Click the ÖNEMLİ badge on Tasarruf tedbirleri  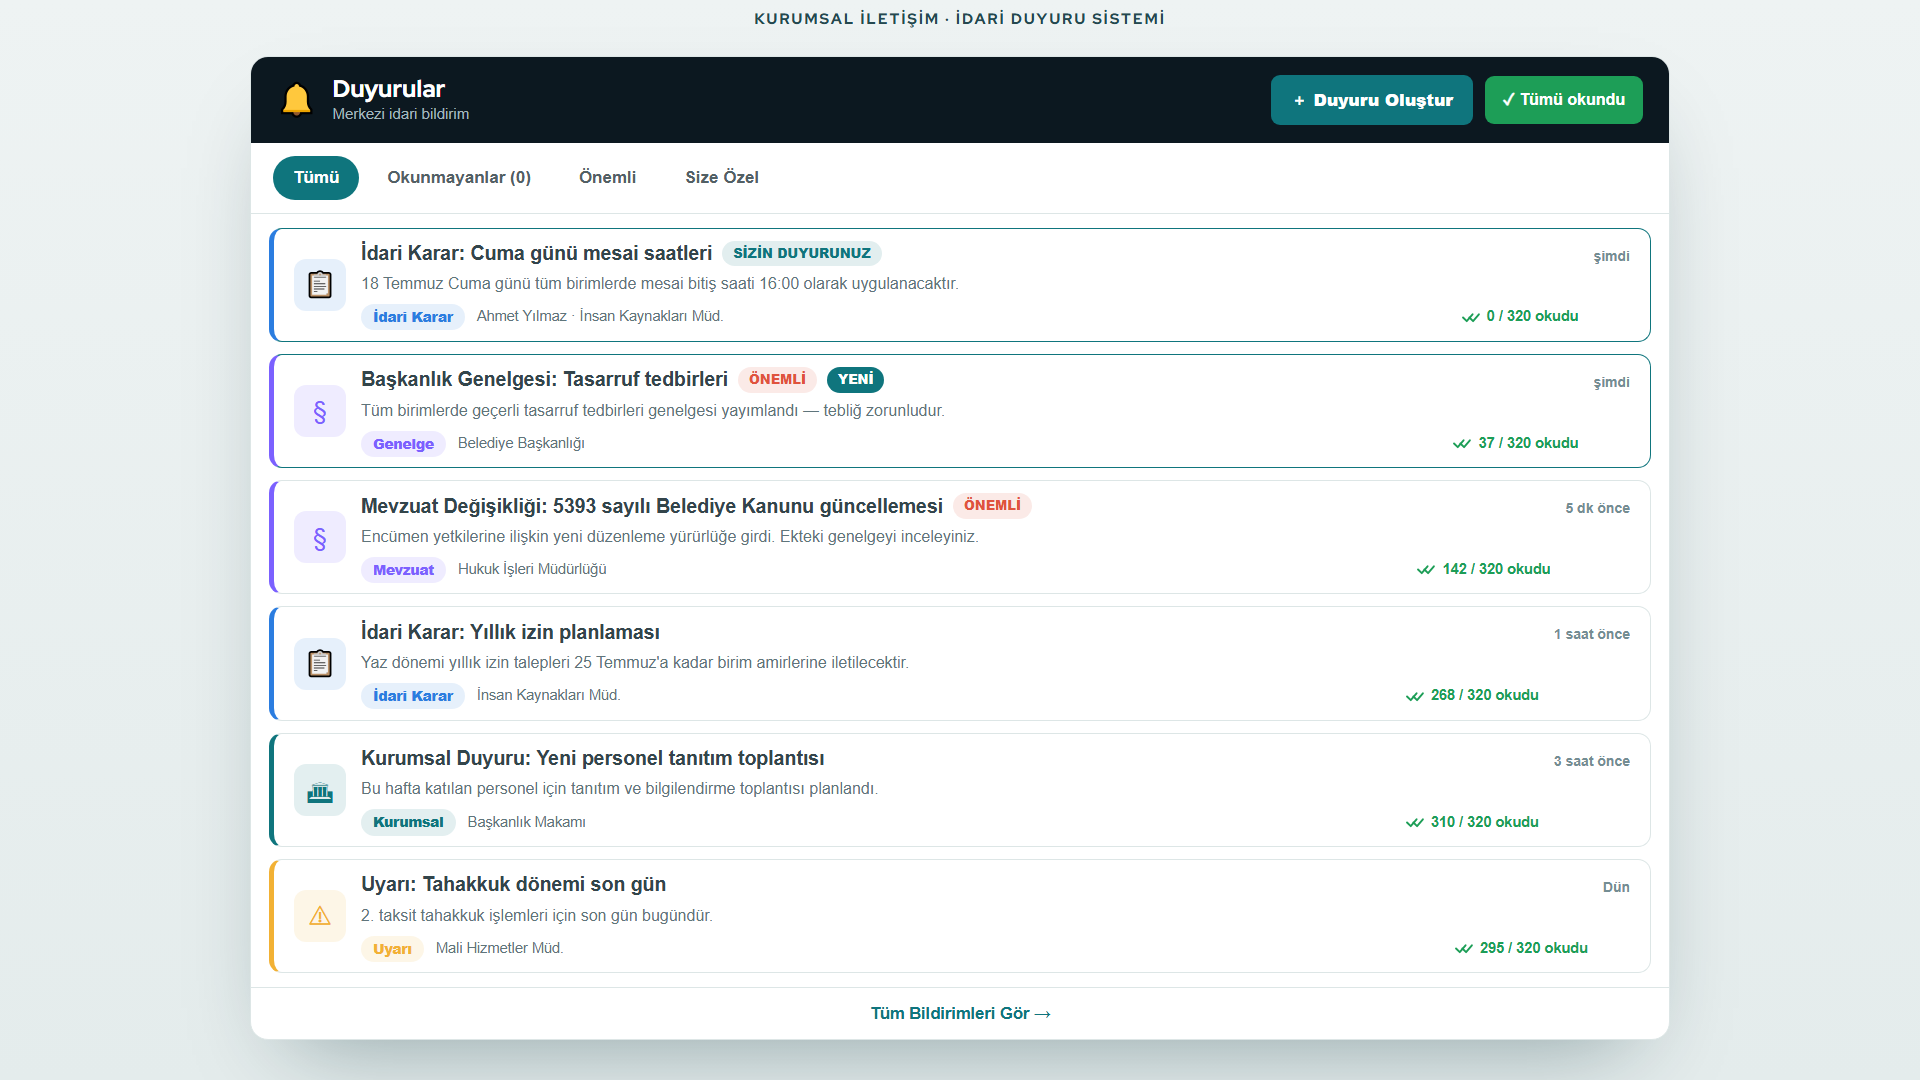click(777, 380)
